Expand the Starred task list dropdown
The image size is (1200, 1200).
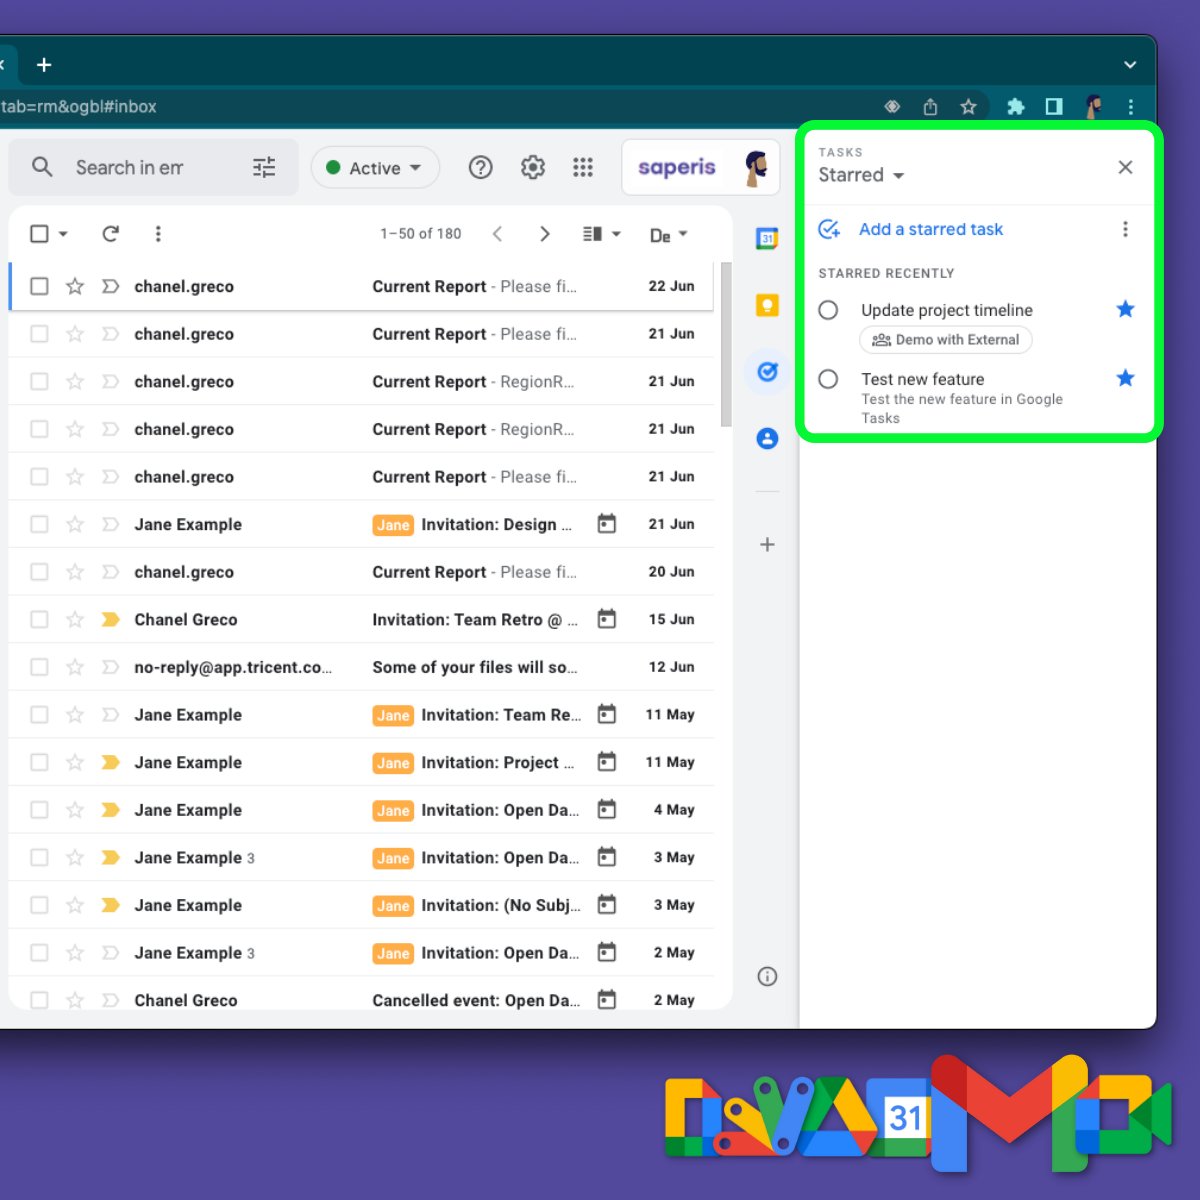click(861, 175)
